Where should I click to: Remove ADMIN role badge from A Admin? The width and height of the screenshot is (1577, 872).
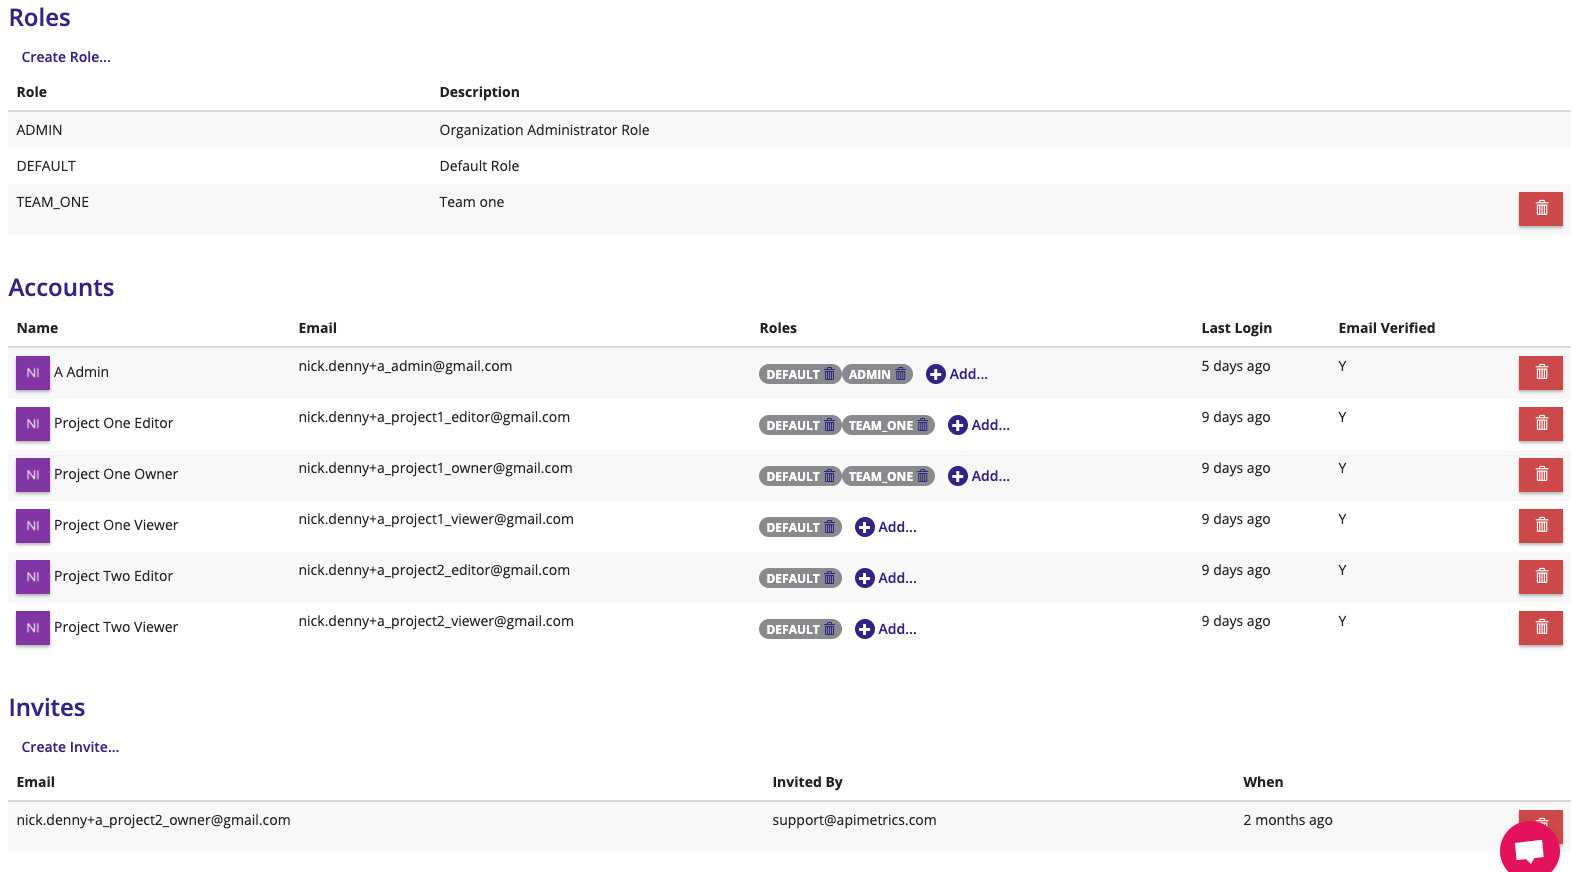[901, 374]
